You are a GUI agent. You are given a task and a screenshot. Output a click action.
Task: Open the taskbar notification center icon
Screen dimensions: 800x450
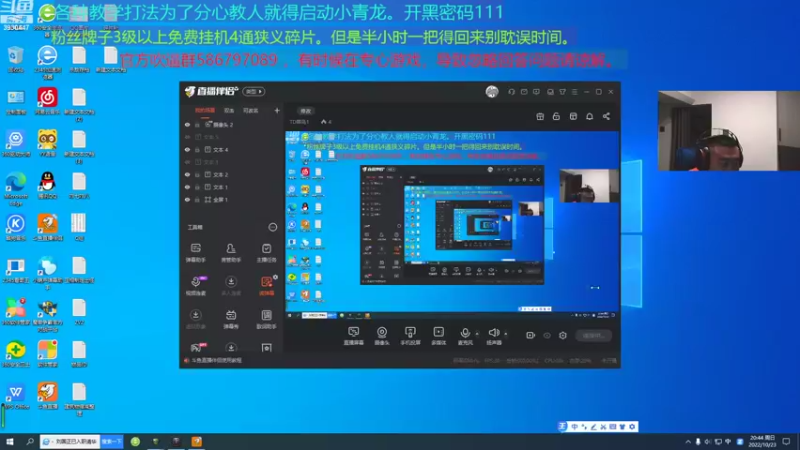787,441
